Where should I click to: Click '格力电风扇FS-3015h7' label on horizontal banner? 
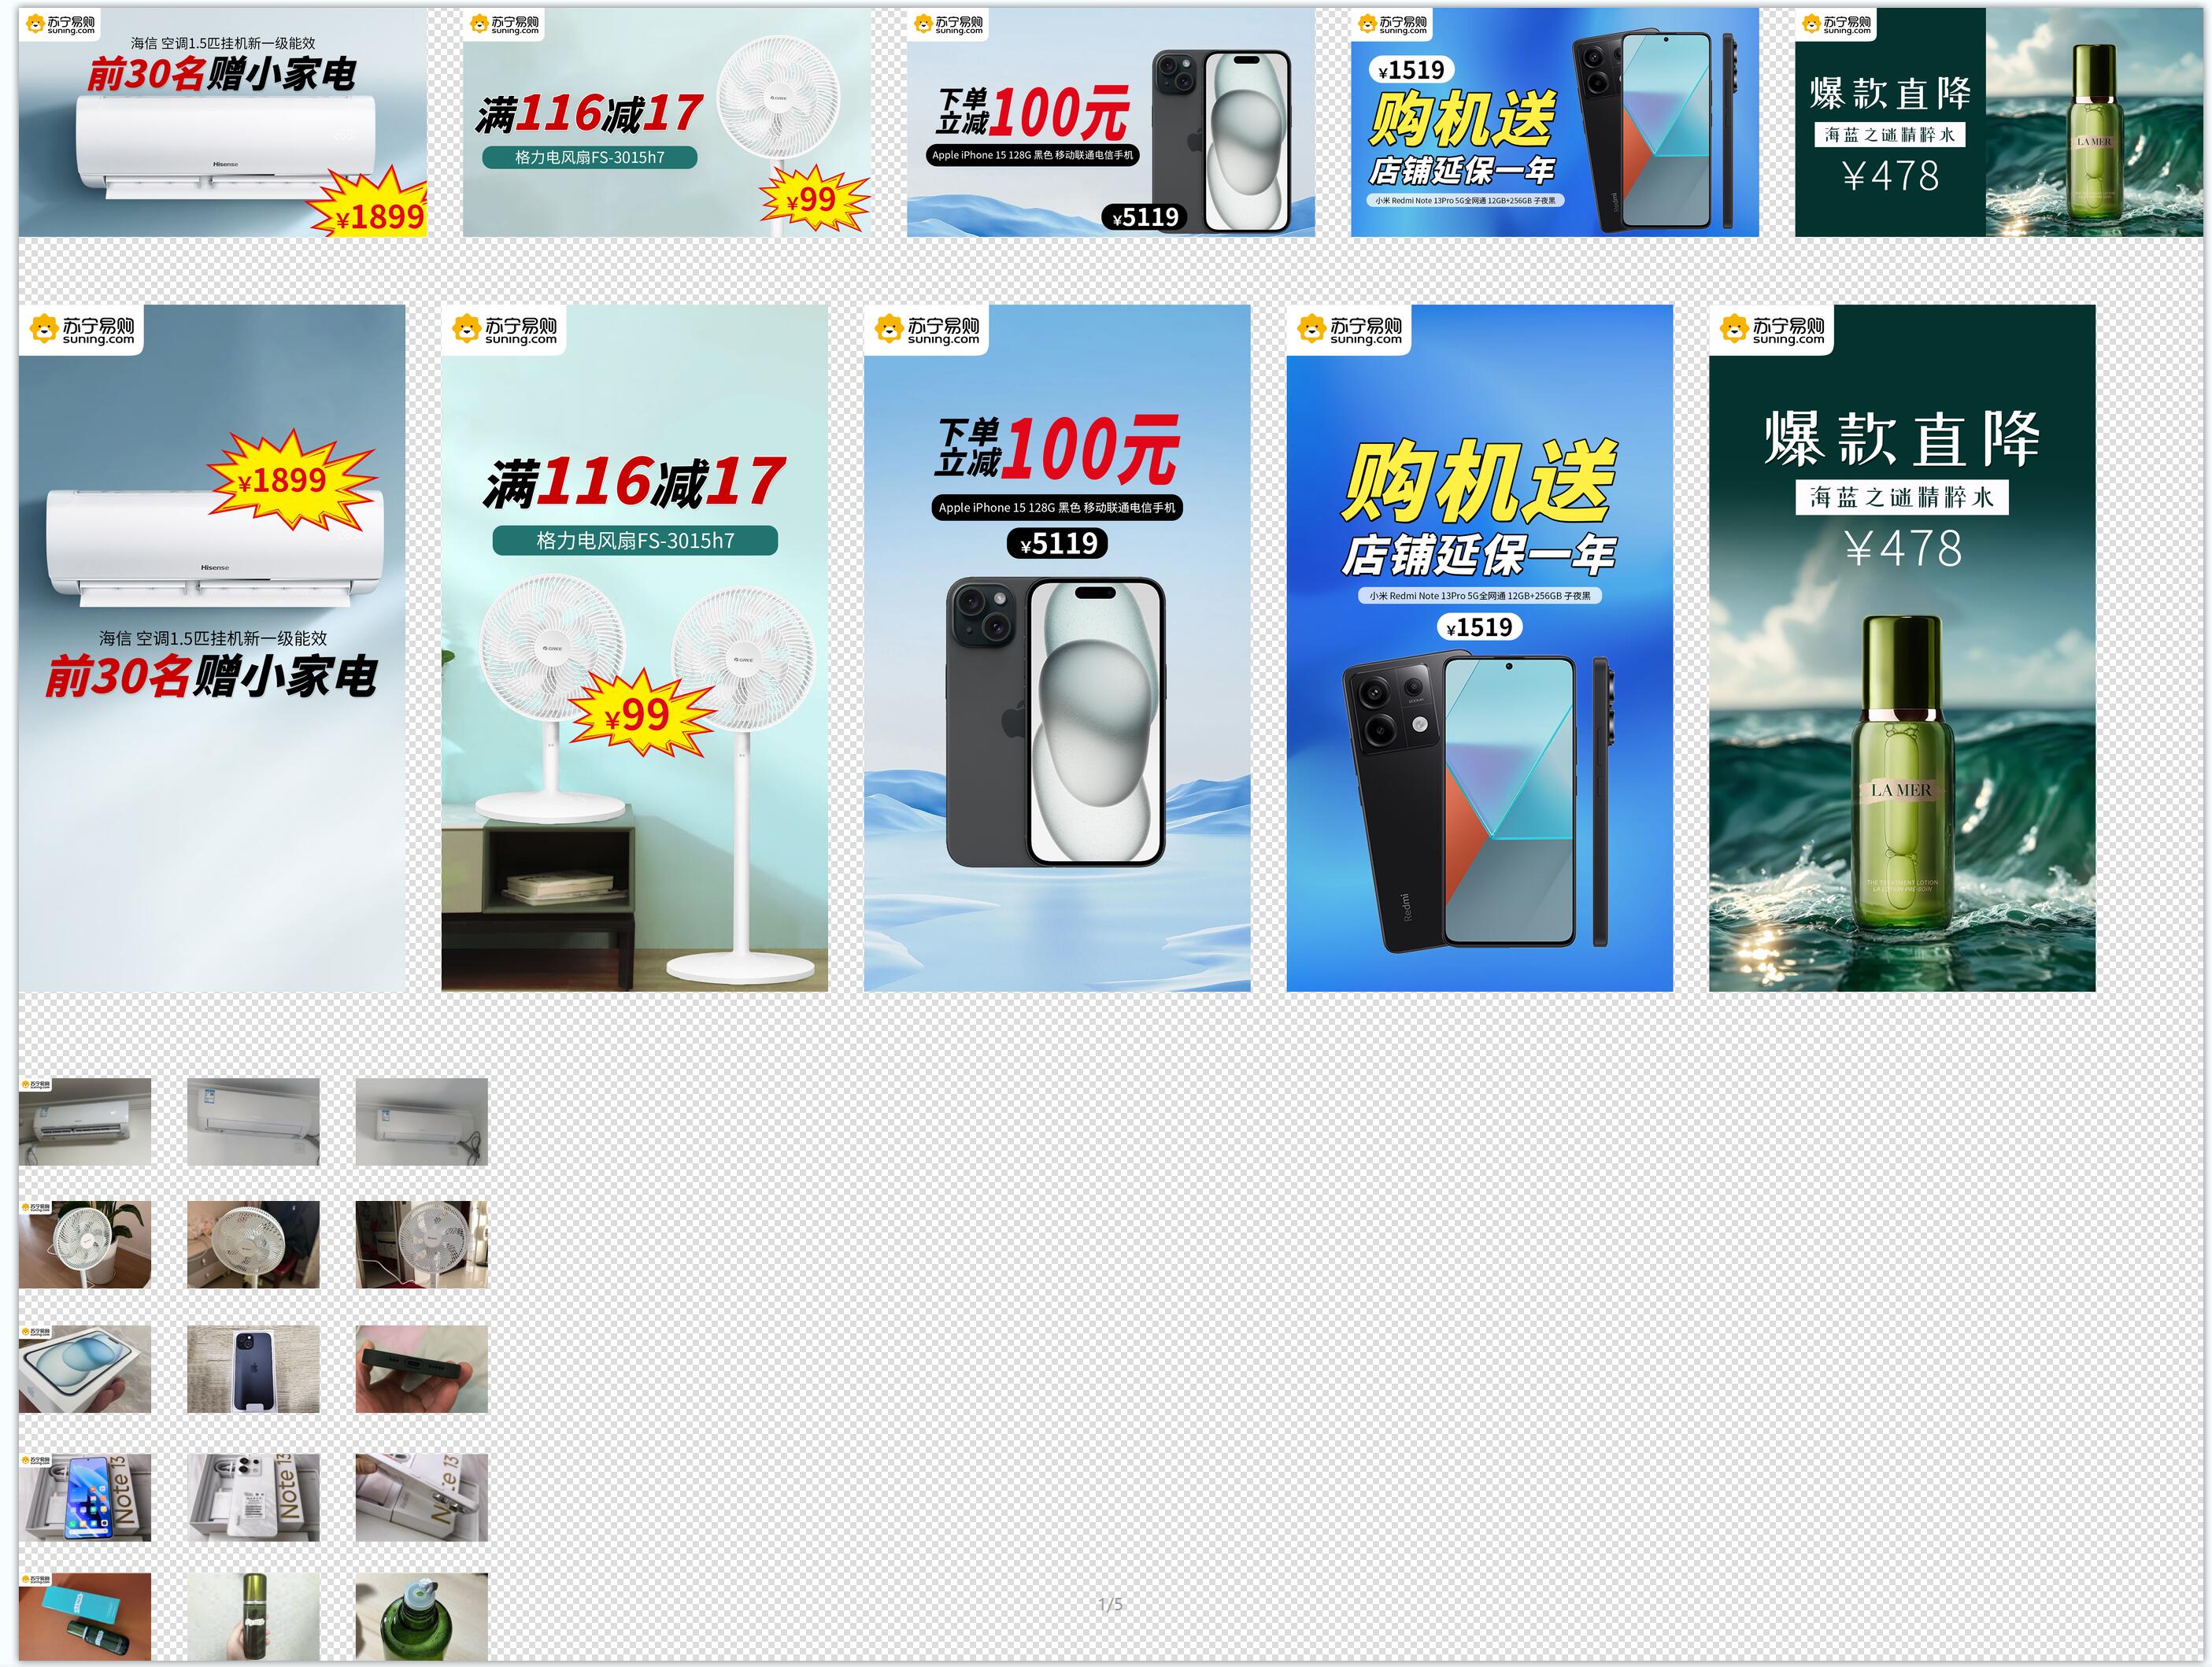(x=589, y=157)
